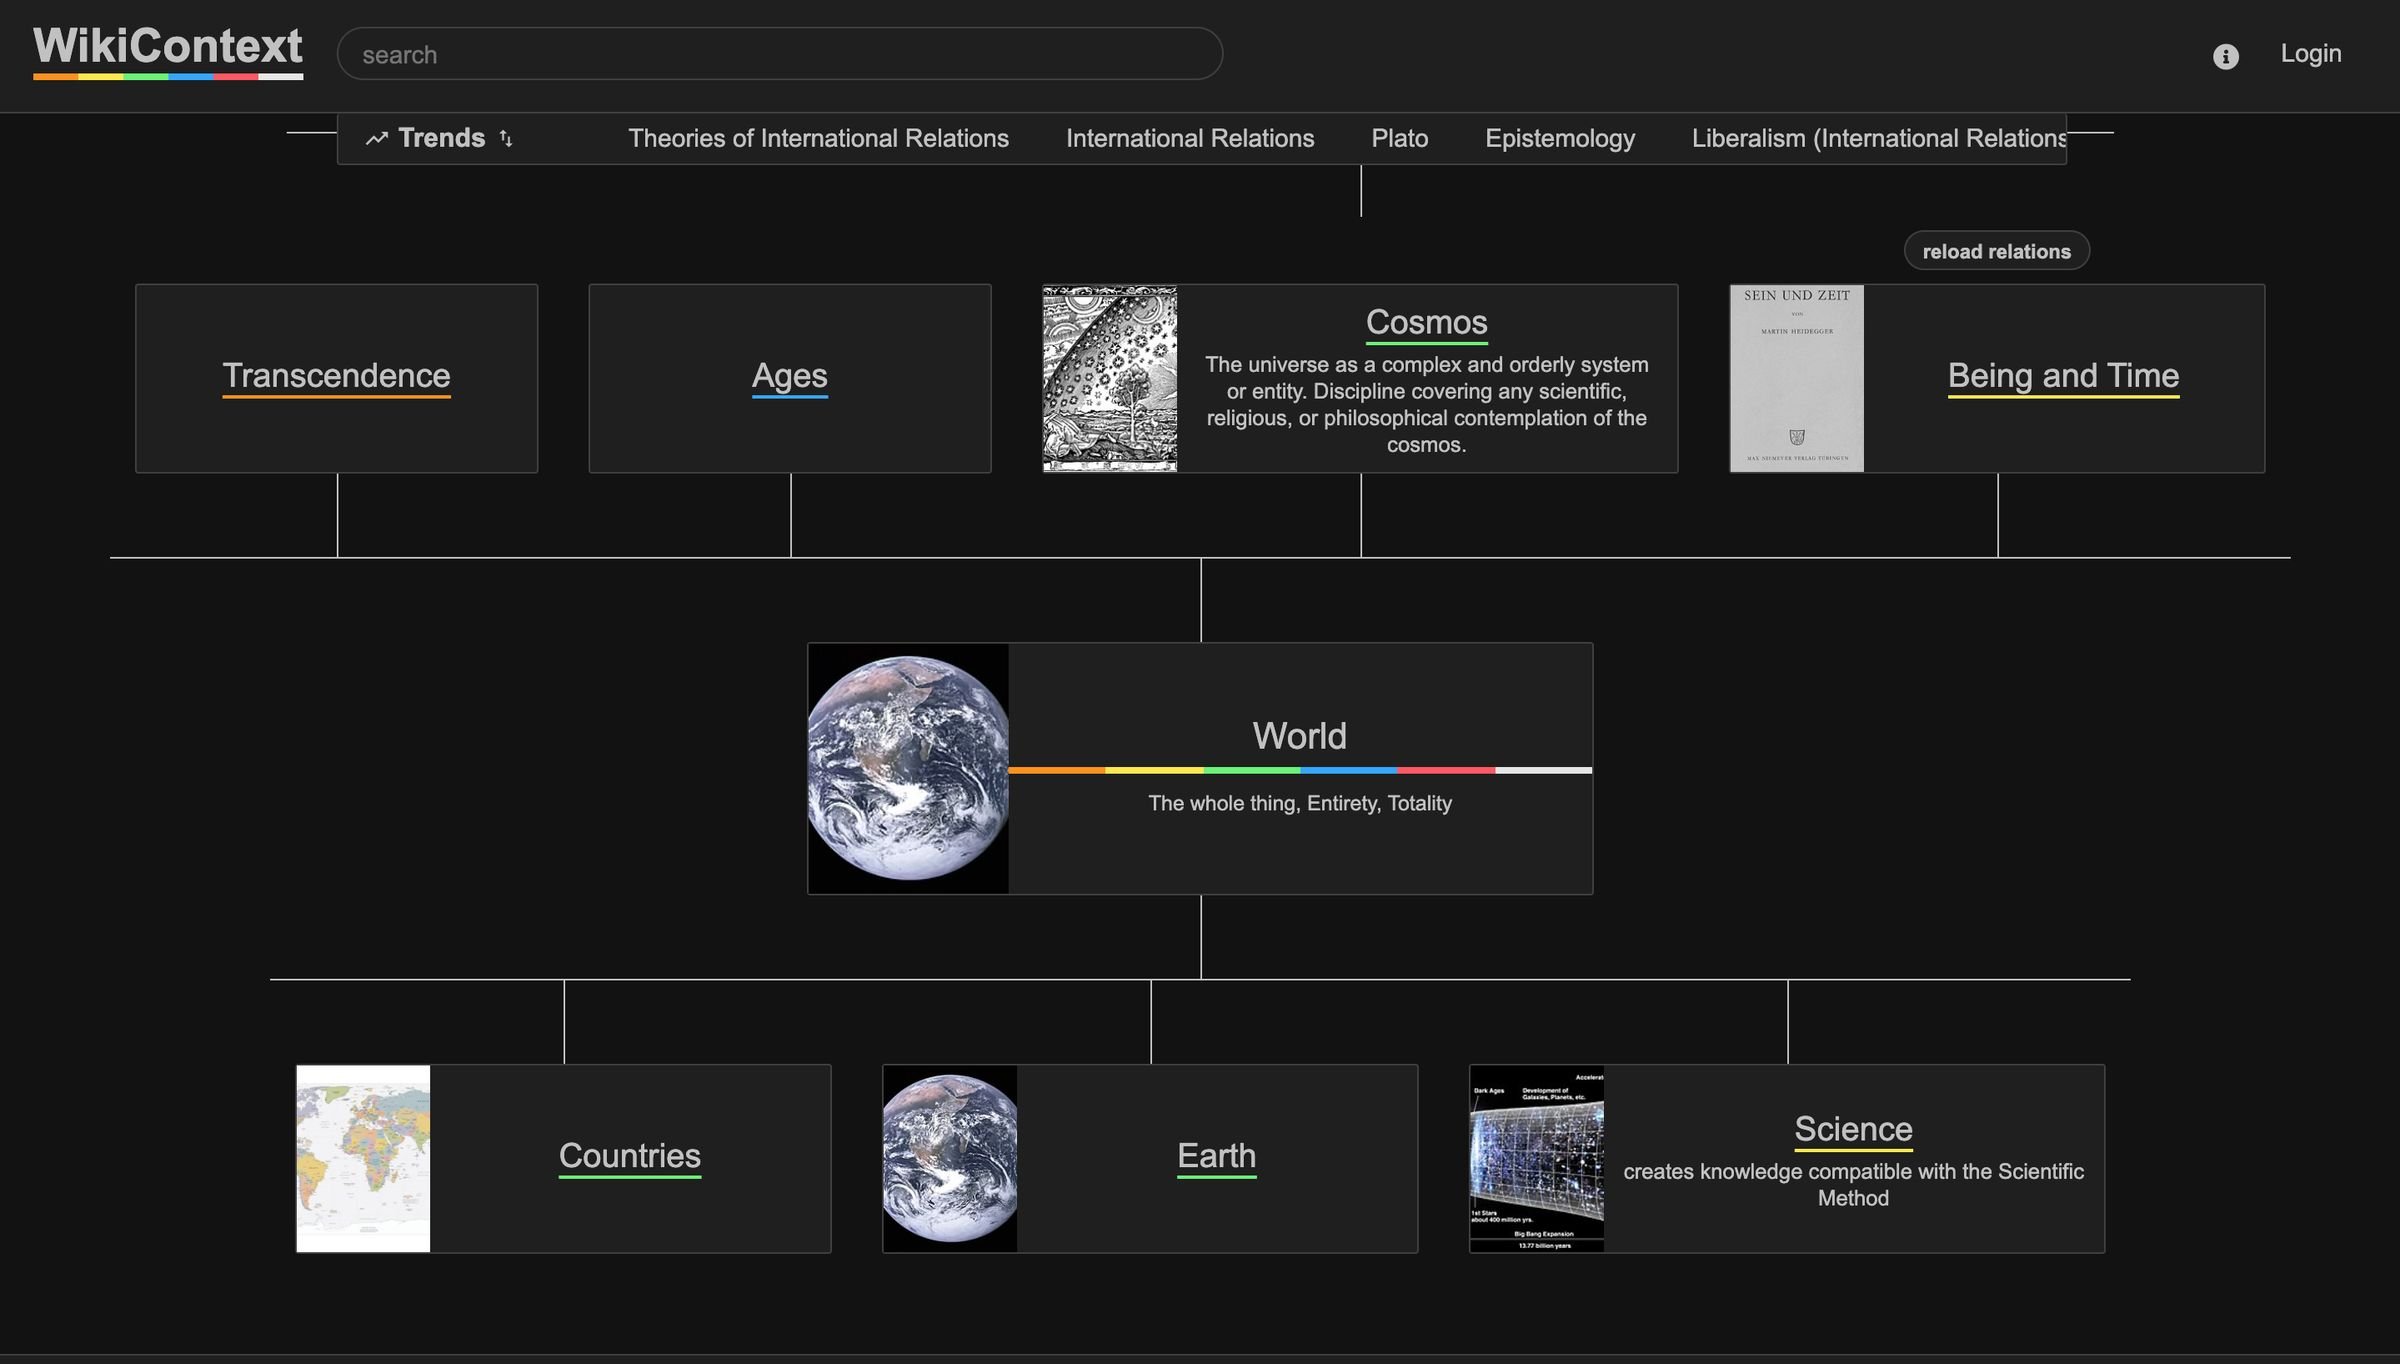2400x1364 pixels.
Task: Click the info icon near Login
Action: pyautogui.click(x=2225, y=54)
